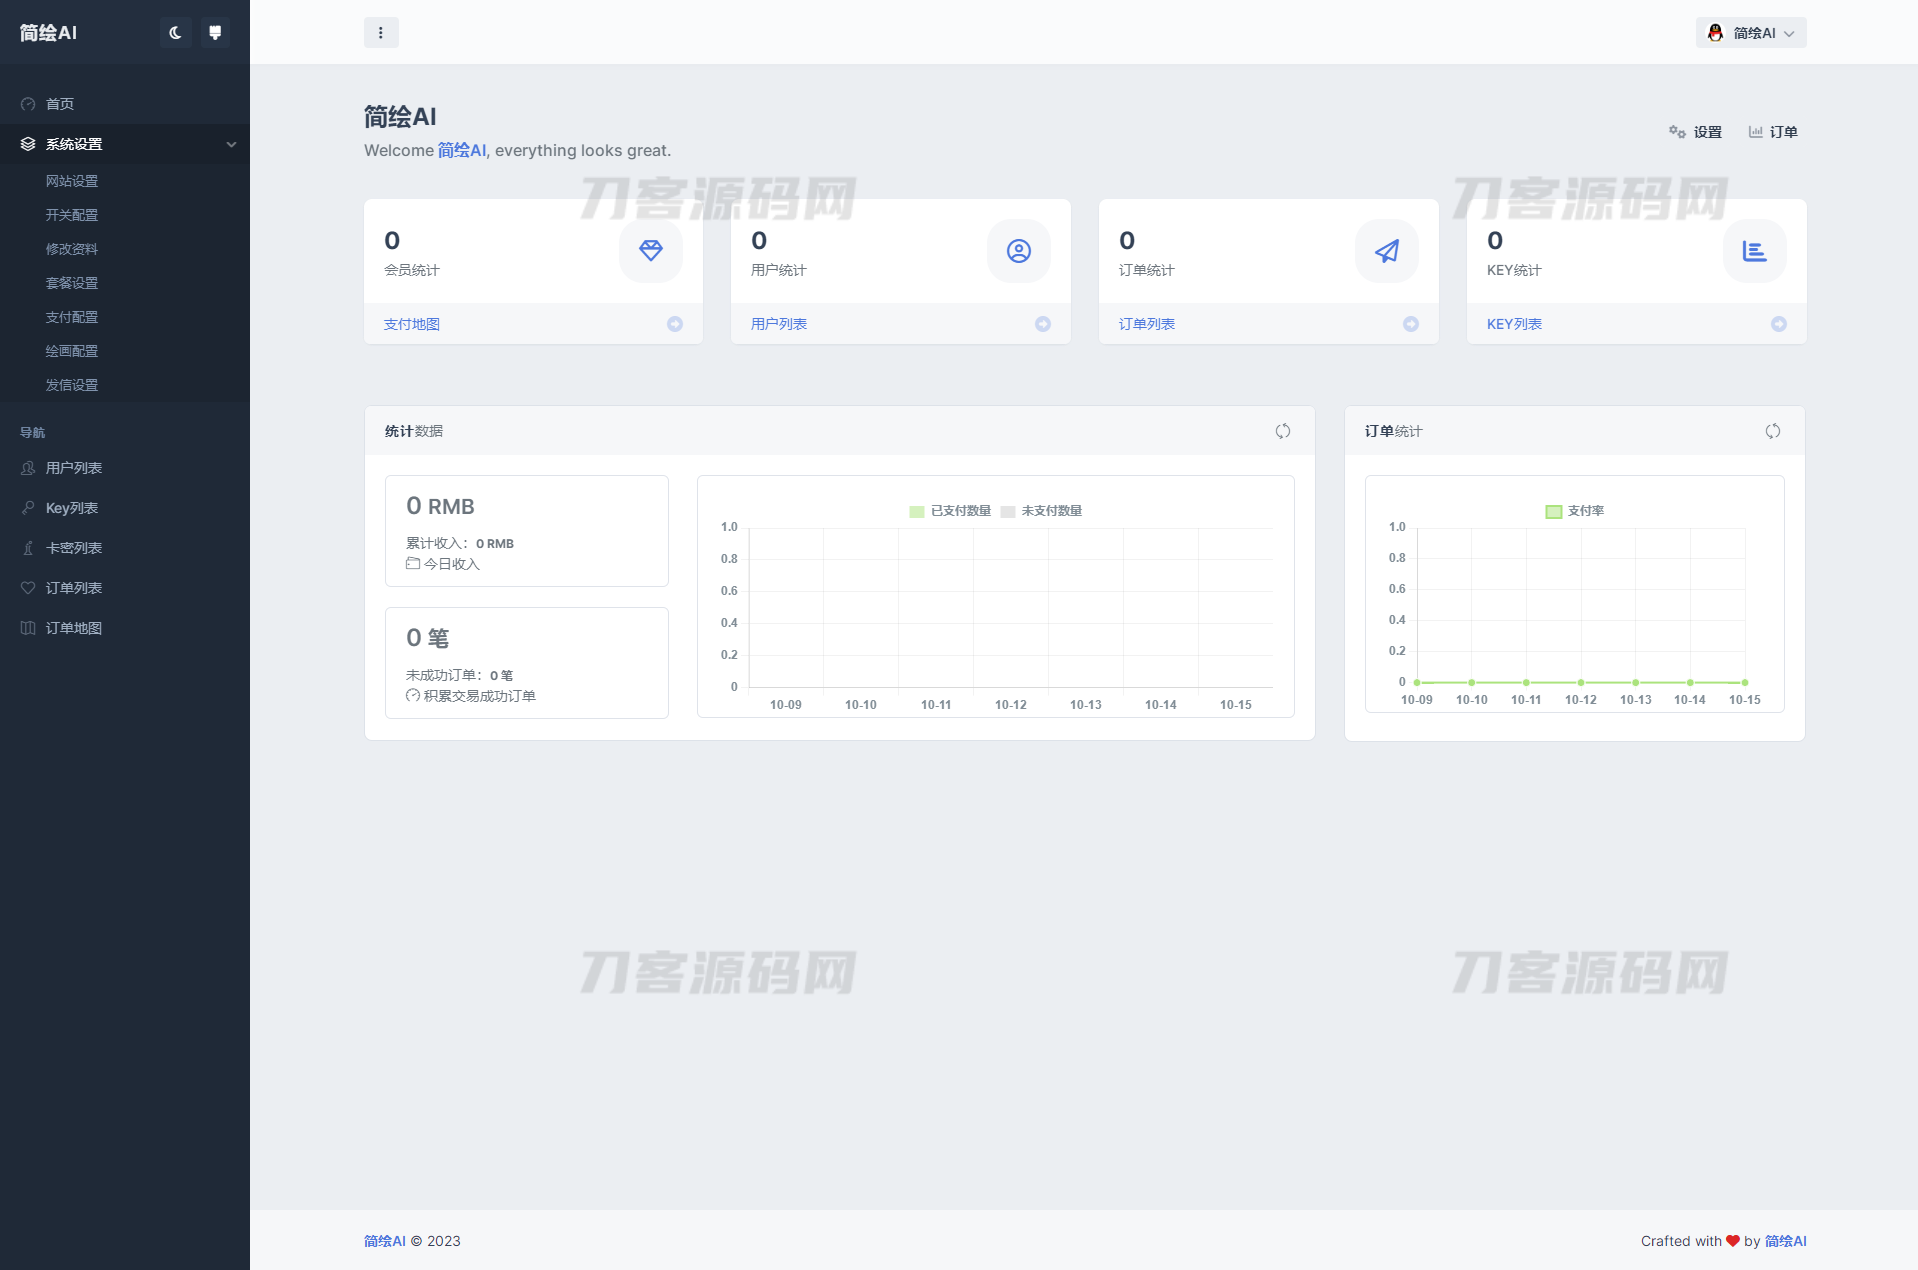Click the arrow icon beside 支付地图
The image size is (1918, 1270).
pos(675,324)
